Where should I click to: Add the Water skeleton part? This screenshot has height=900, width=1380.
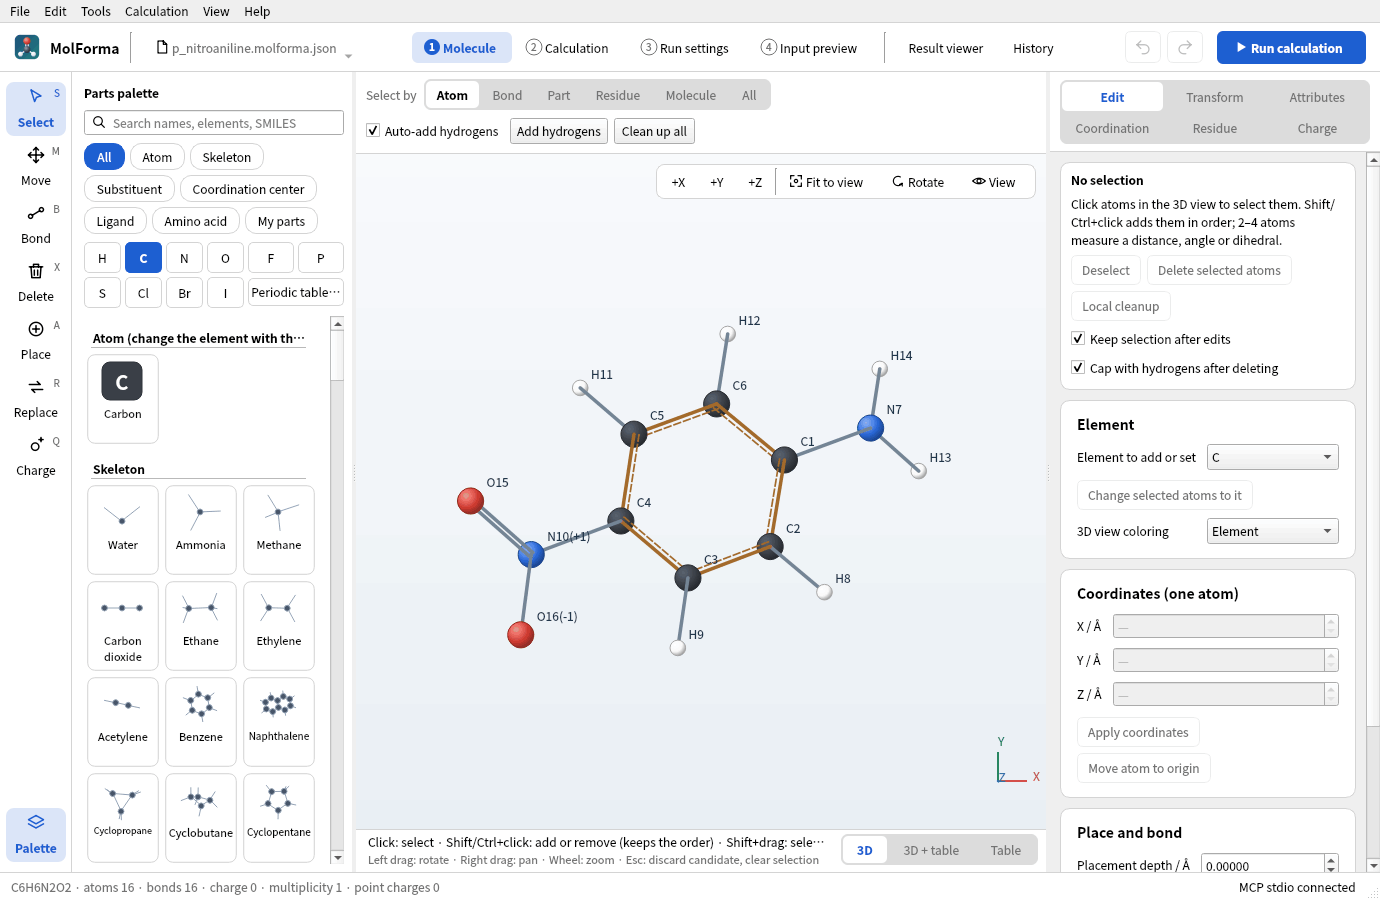tap(123, 530)
